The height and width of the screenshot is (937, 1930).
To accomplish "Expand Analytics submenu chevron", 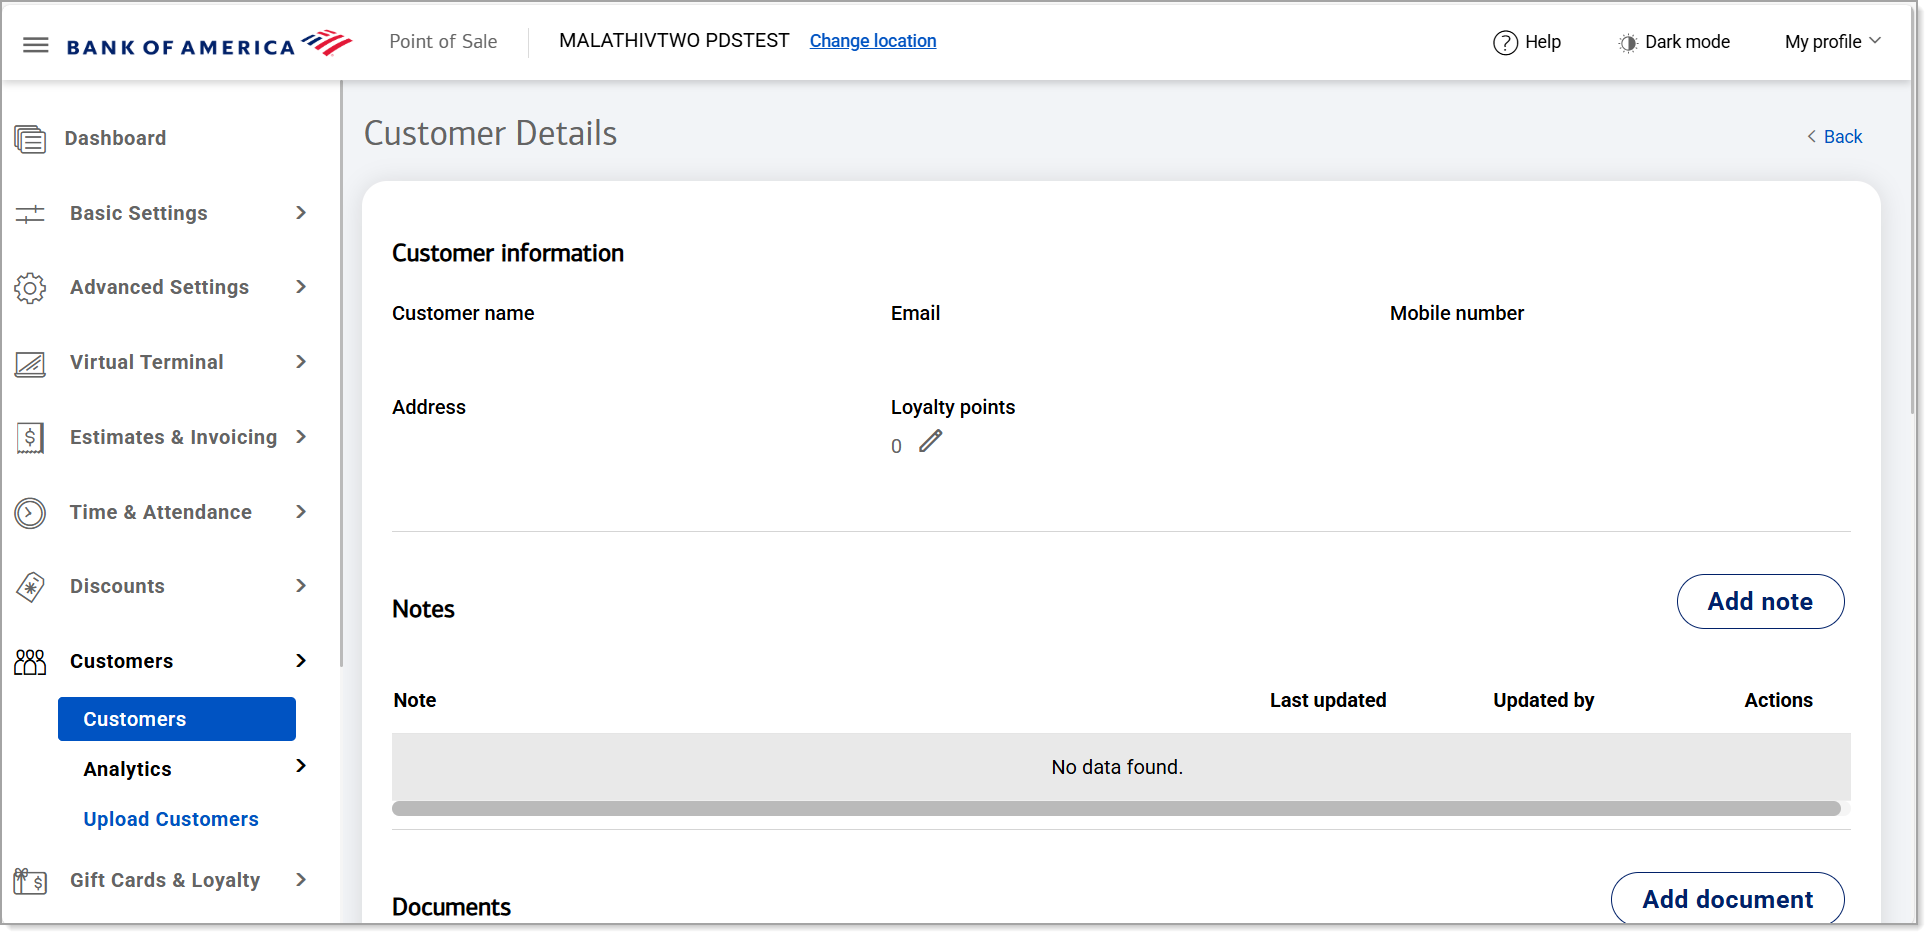I will (x=301, y=766).
